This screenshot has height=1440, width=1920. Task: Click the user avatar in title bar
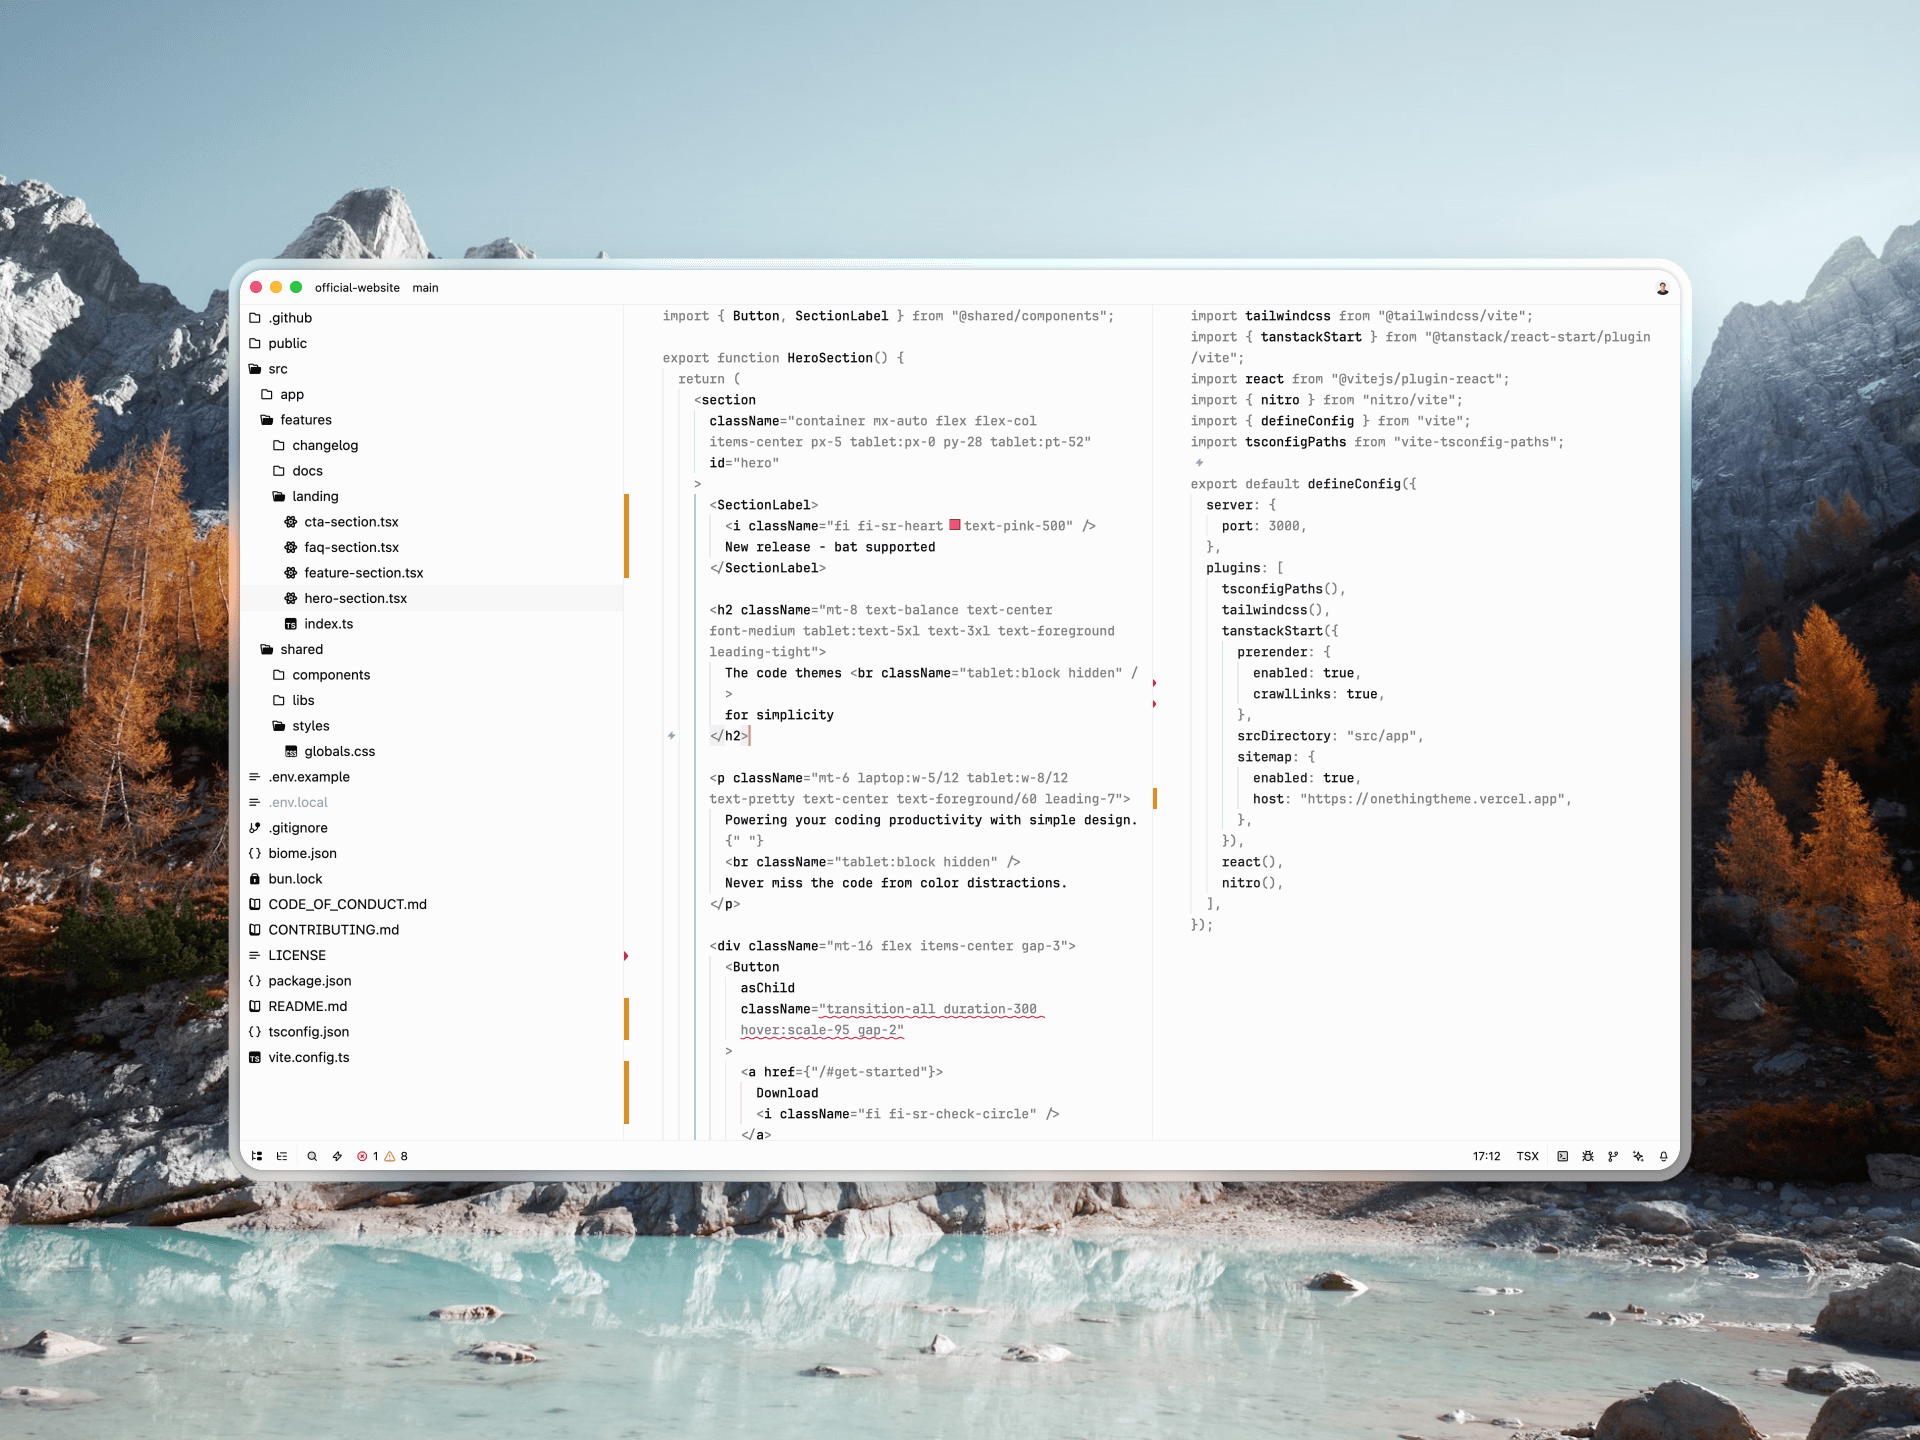click(1662, 288)
